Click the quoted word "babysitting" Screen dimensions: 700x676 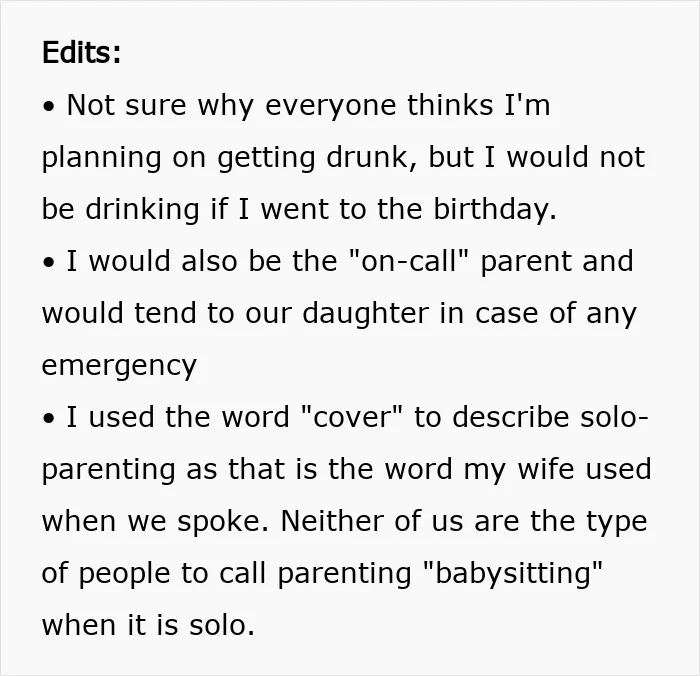(x=513, y=574)
